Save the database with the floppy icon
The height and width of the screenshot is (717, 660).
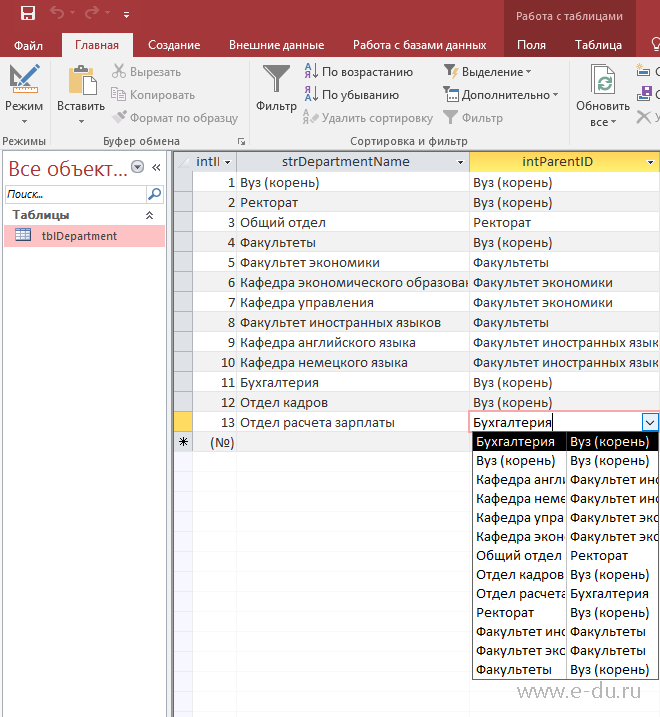tap(28, 13)
